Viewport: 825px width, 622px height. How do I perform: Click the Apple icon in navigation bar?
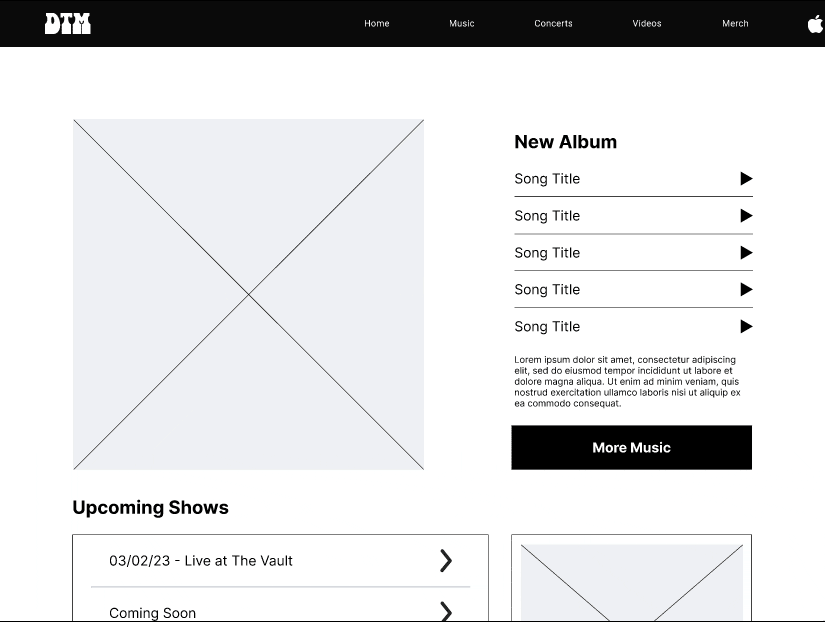815,24
